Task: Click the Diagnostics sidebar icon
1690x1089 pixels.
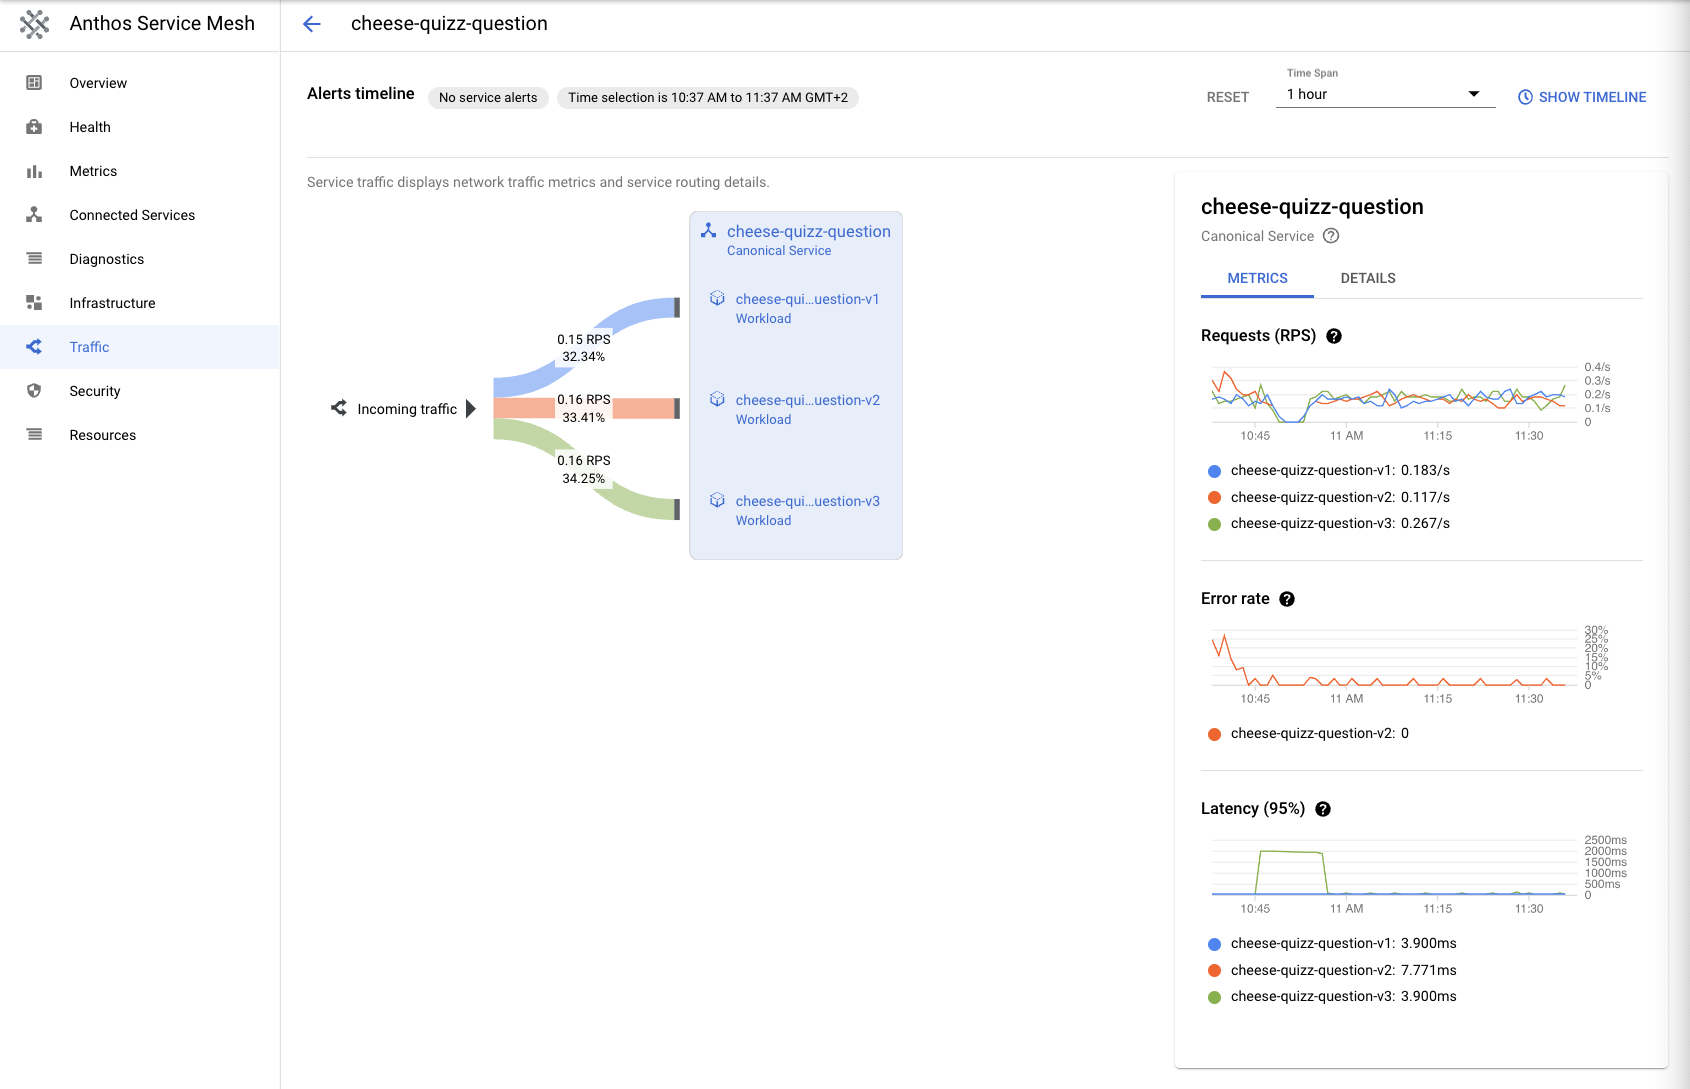Action: 34,259
